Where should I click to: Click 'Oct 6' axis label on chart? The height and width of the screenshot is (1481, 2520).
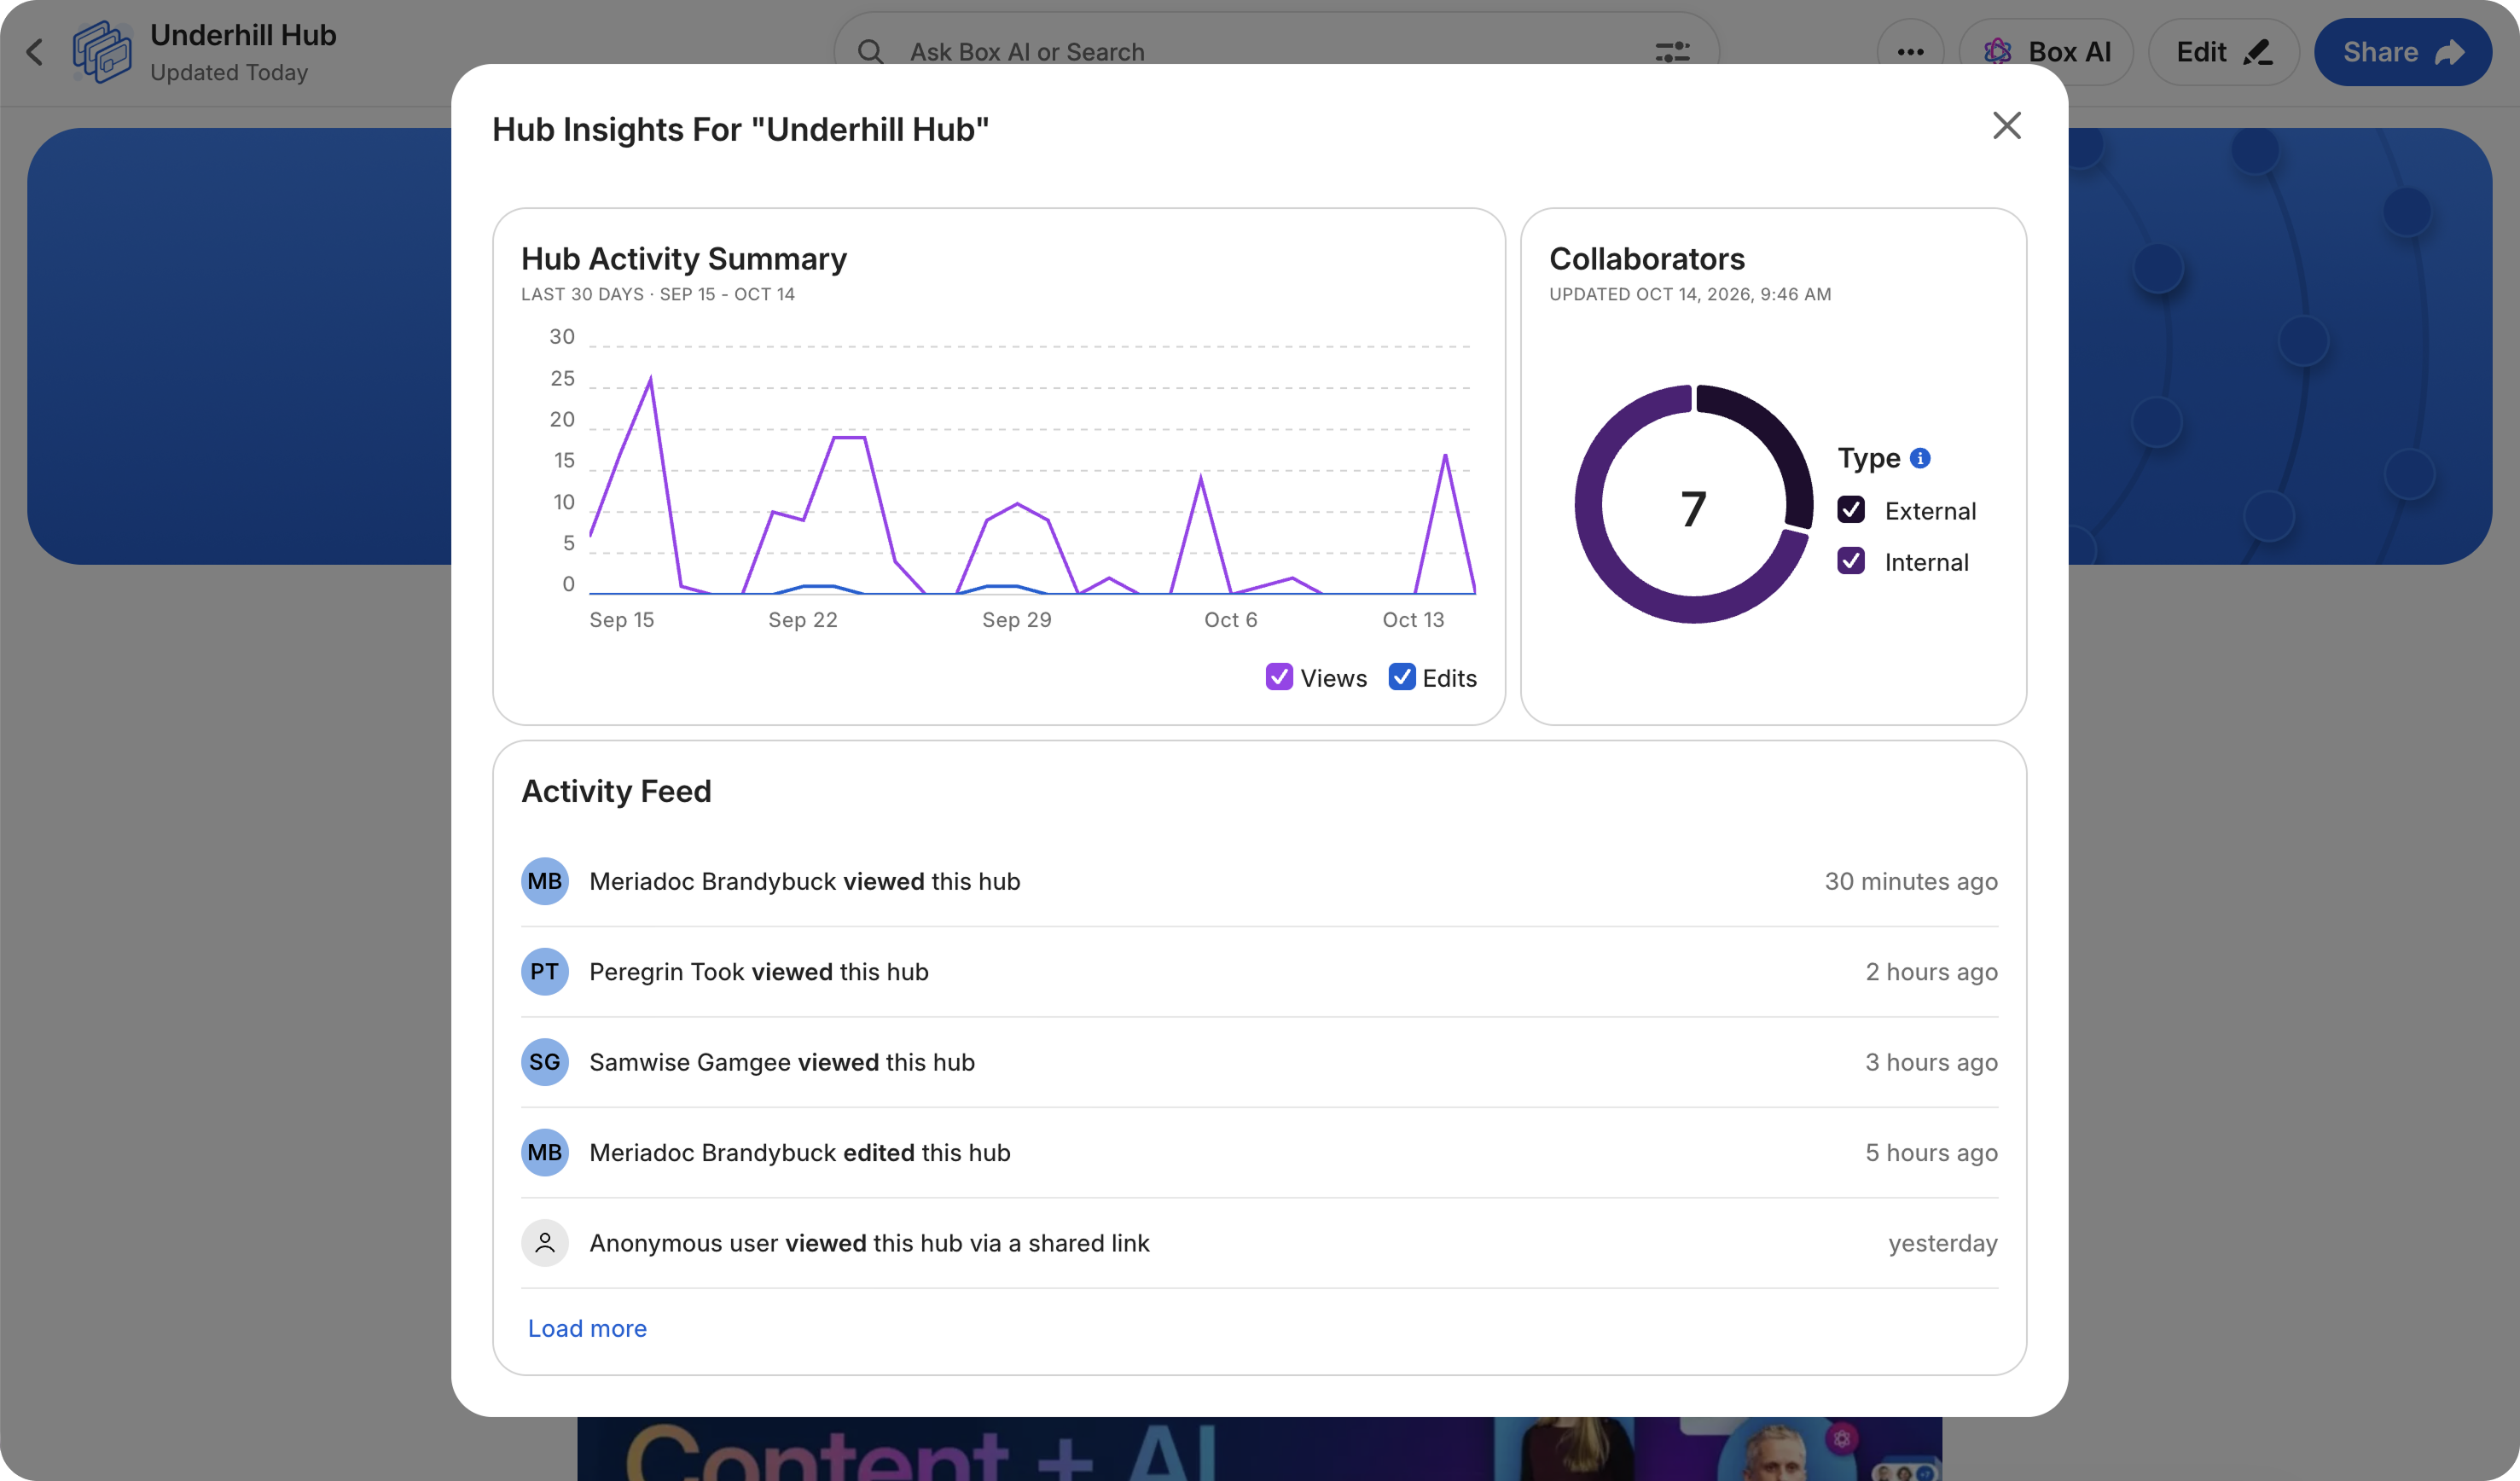tap(1231, 620)
